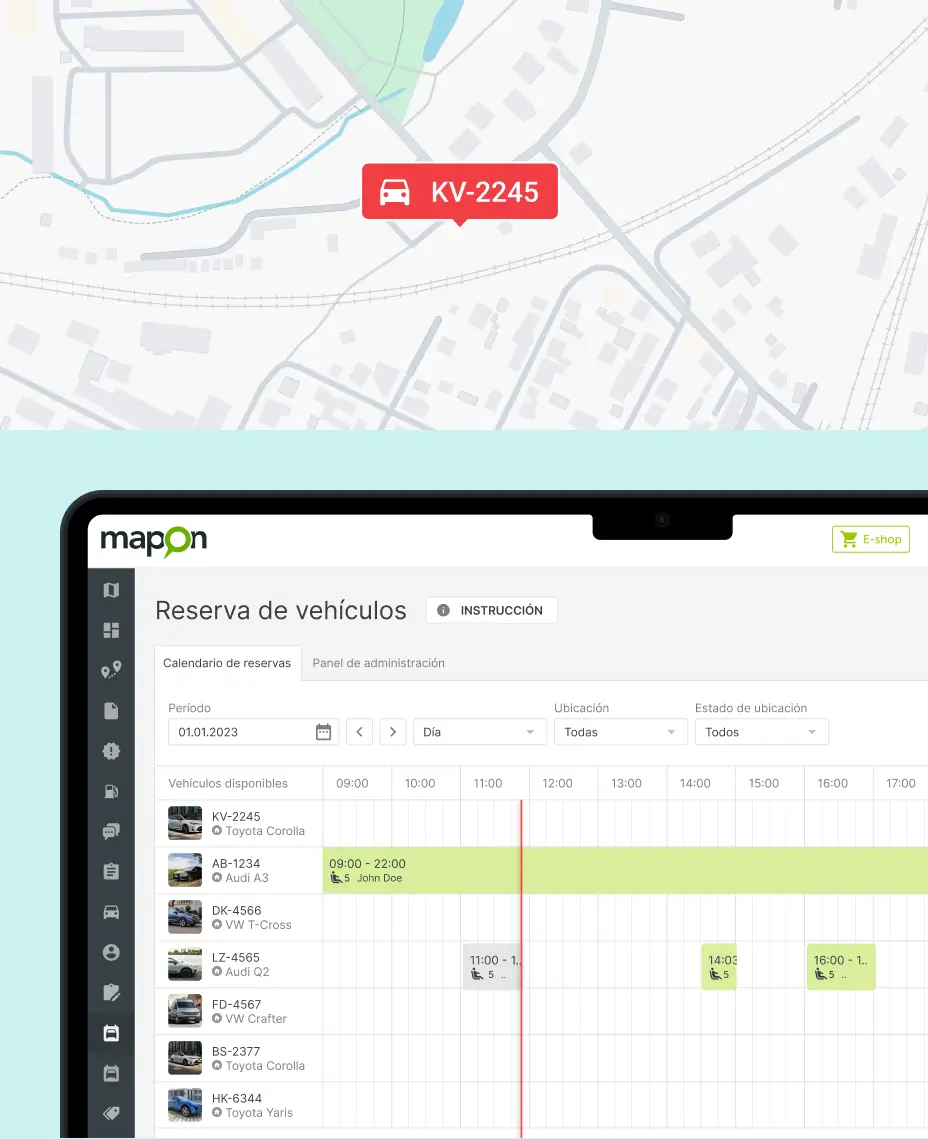Click the calendar icon in Período field
The width and height of the screenshot is (928, 1139).
[323, 732]
